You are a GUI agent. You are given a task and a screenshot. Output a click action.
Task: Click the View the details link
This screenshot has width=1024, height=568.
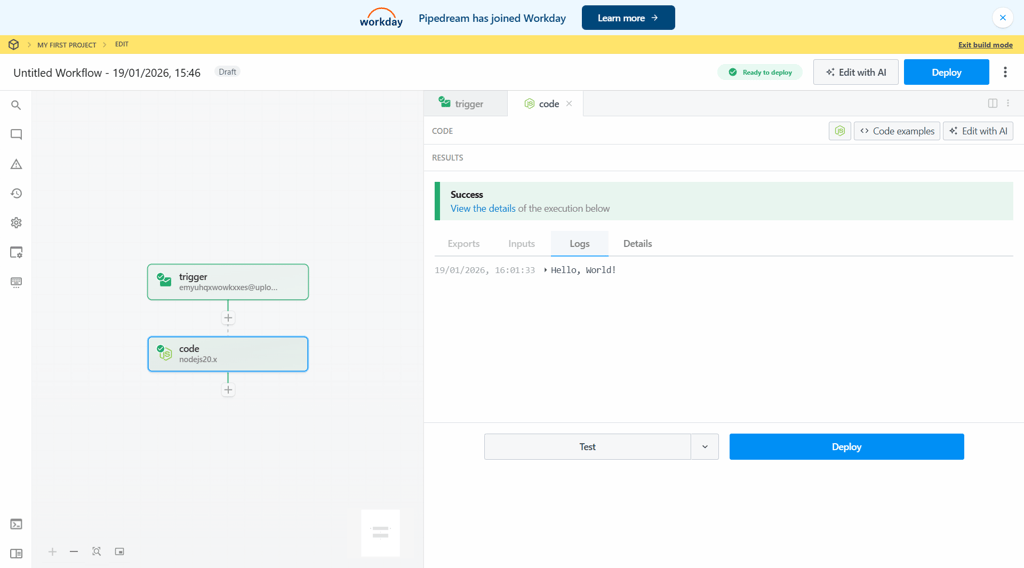(483, 208)
